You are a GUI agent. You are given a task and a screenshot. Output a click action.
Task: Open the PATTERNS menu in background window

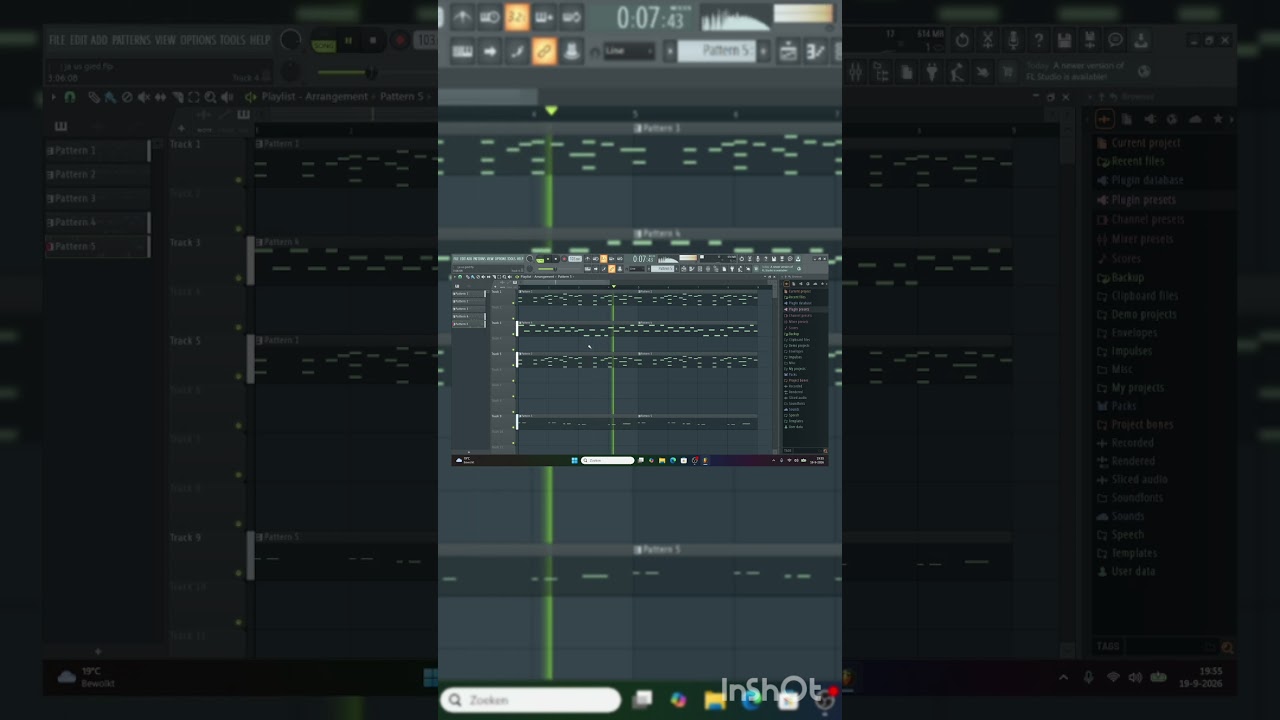point(130,40)
